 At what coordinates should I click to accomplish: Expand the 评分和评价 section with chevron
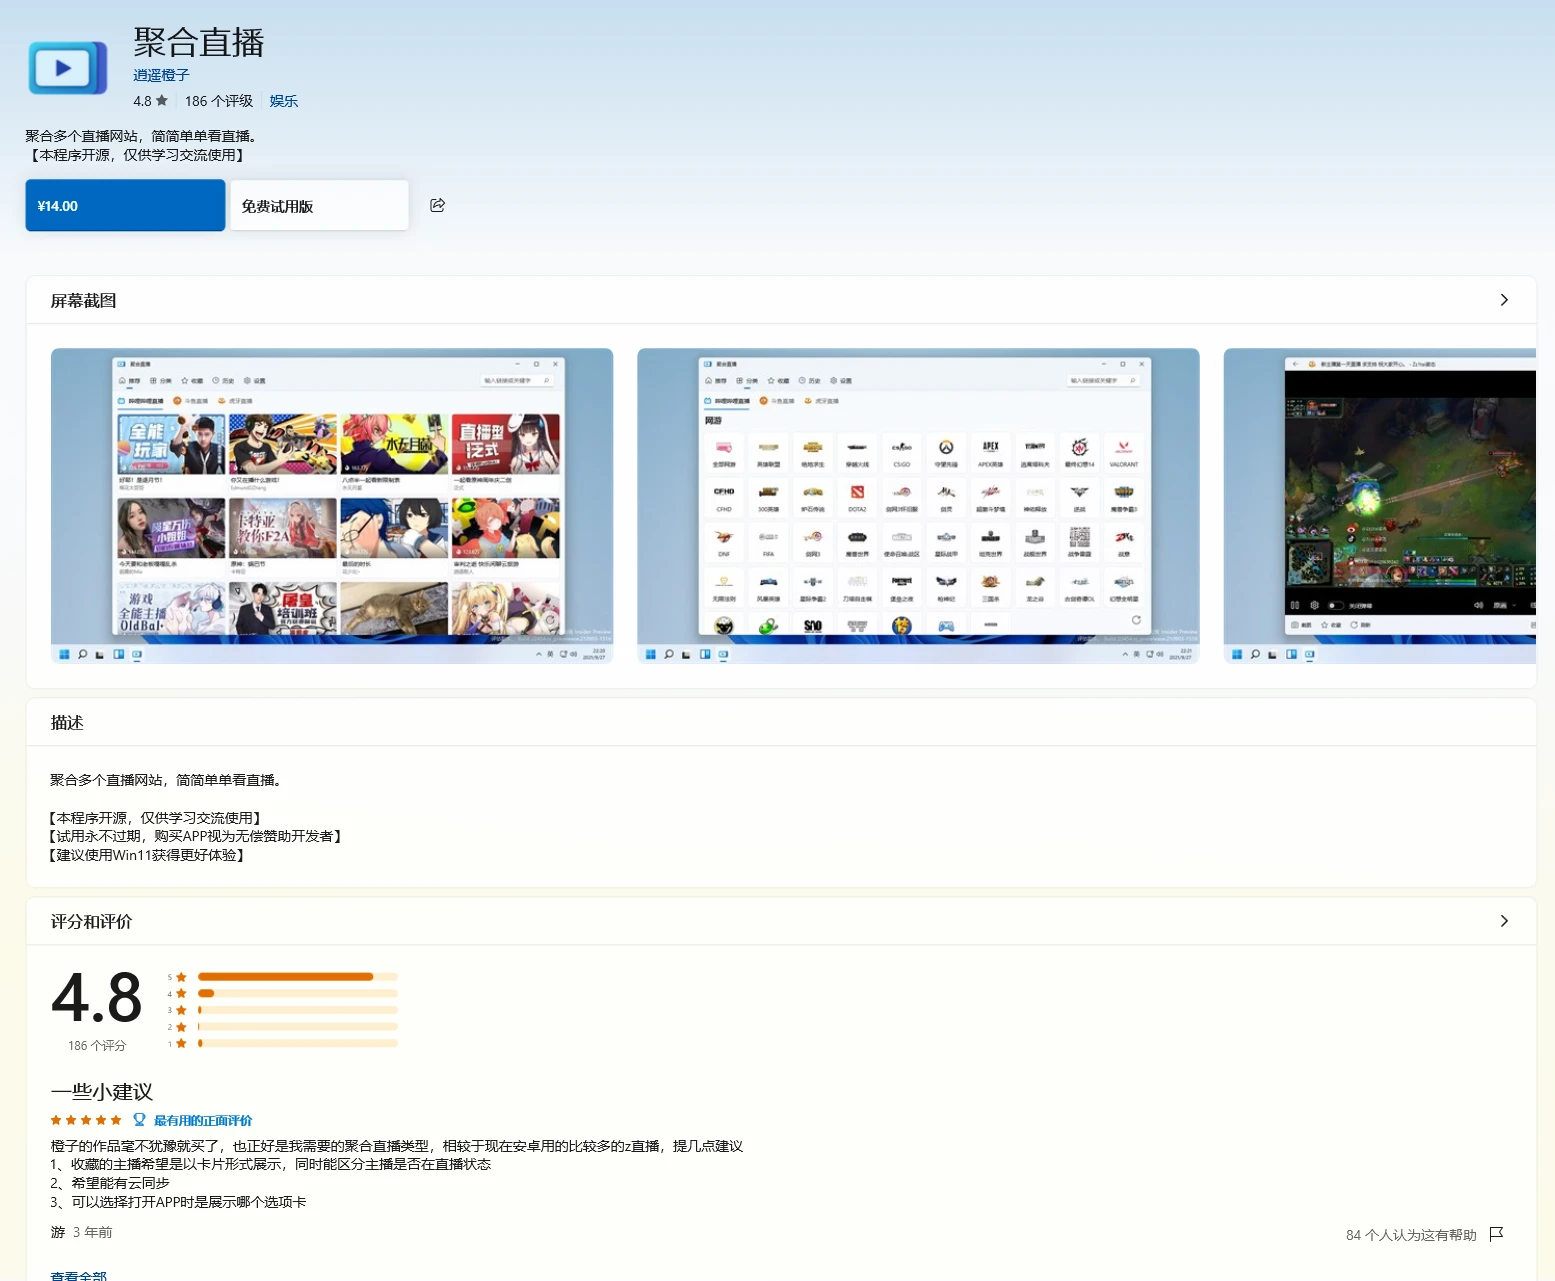coord(1504,921)
